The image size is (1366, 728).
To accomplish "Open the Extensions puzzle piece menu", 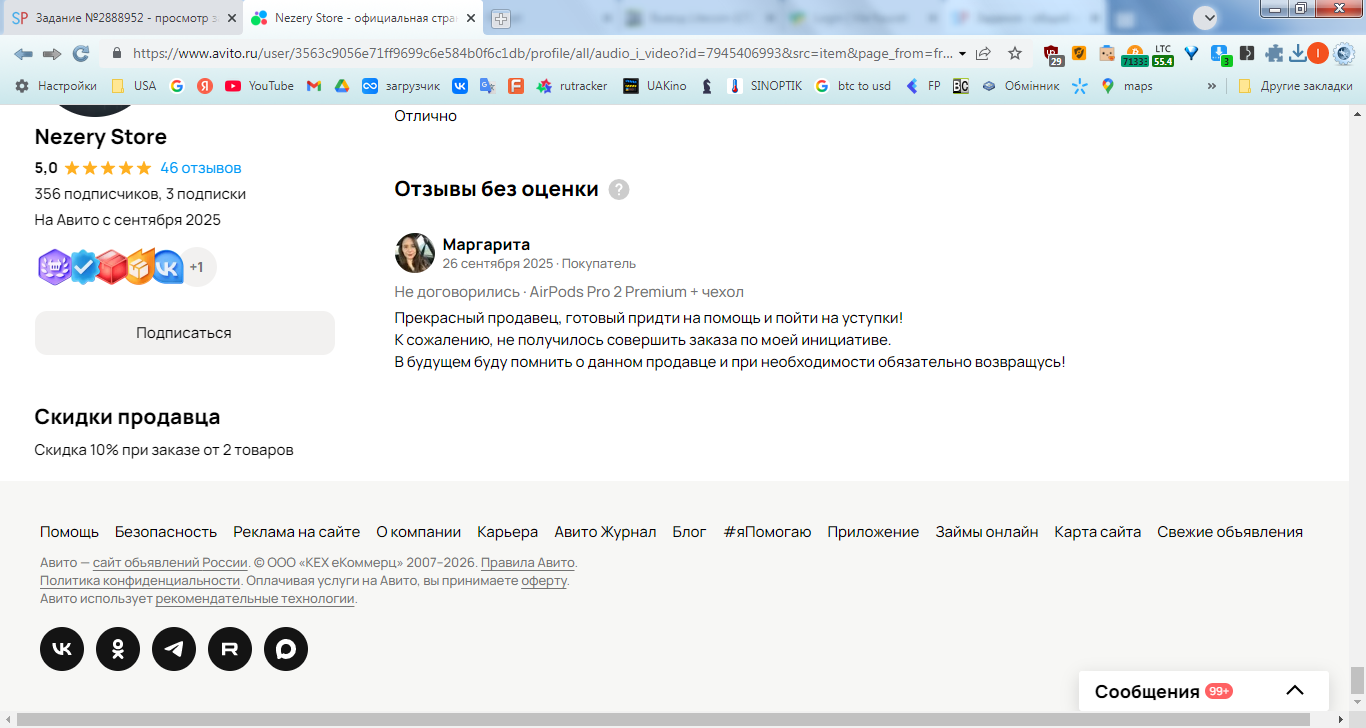I will coord(1274,54).
